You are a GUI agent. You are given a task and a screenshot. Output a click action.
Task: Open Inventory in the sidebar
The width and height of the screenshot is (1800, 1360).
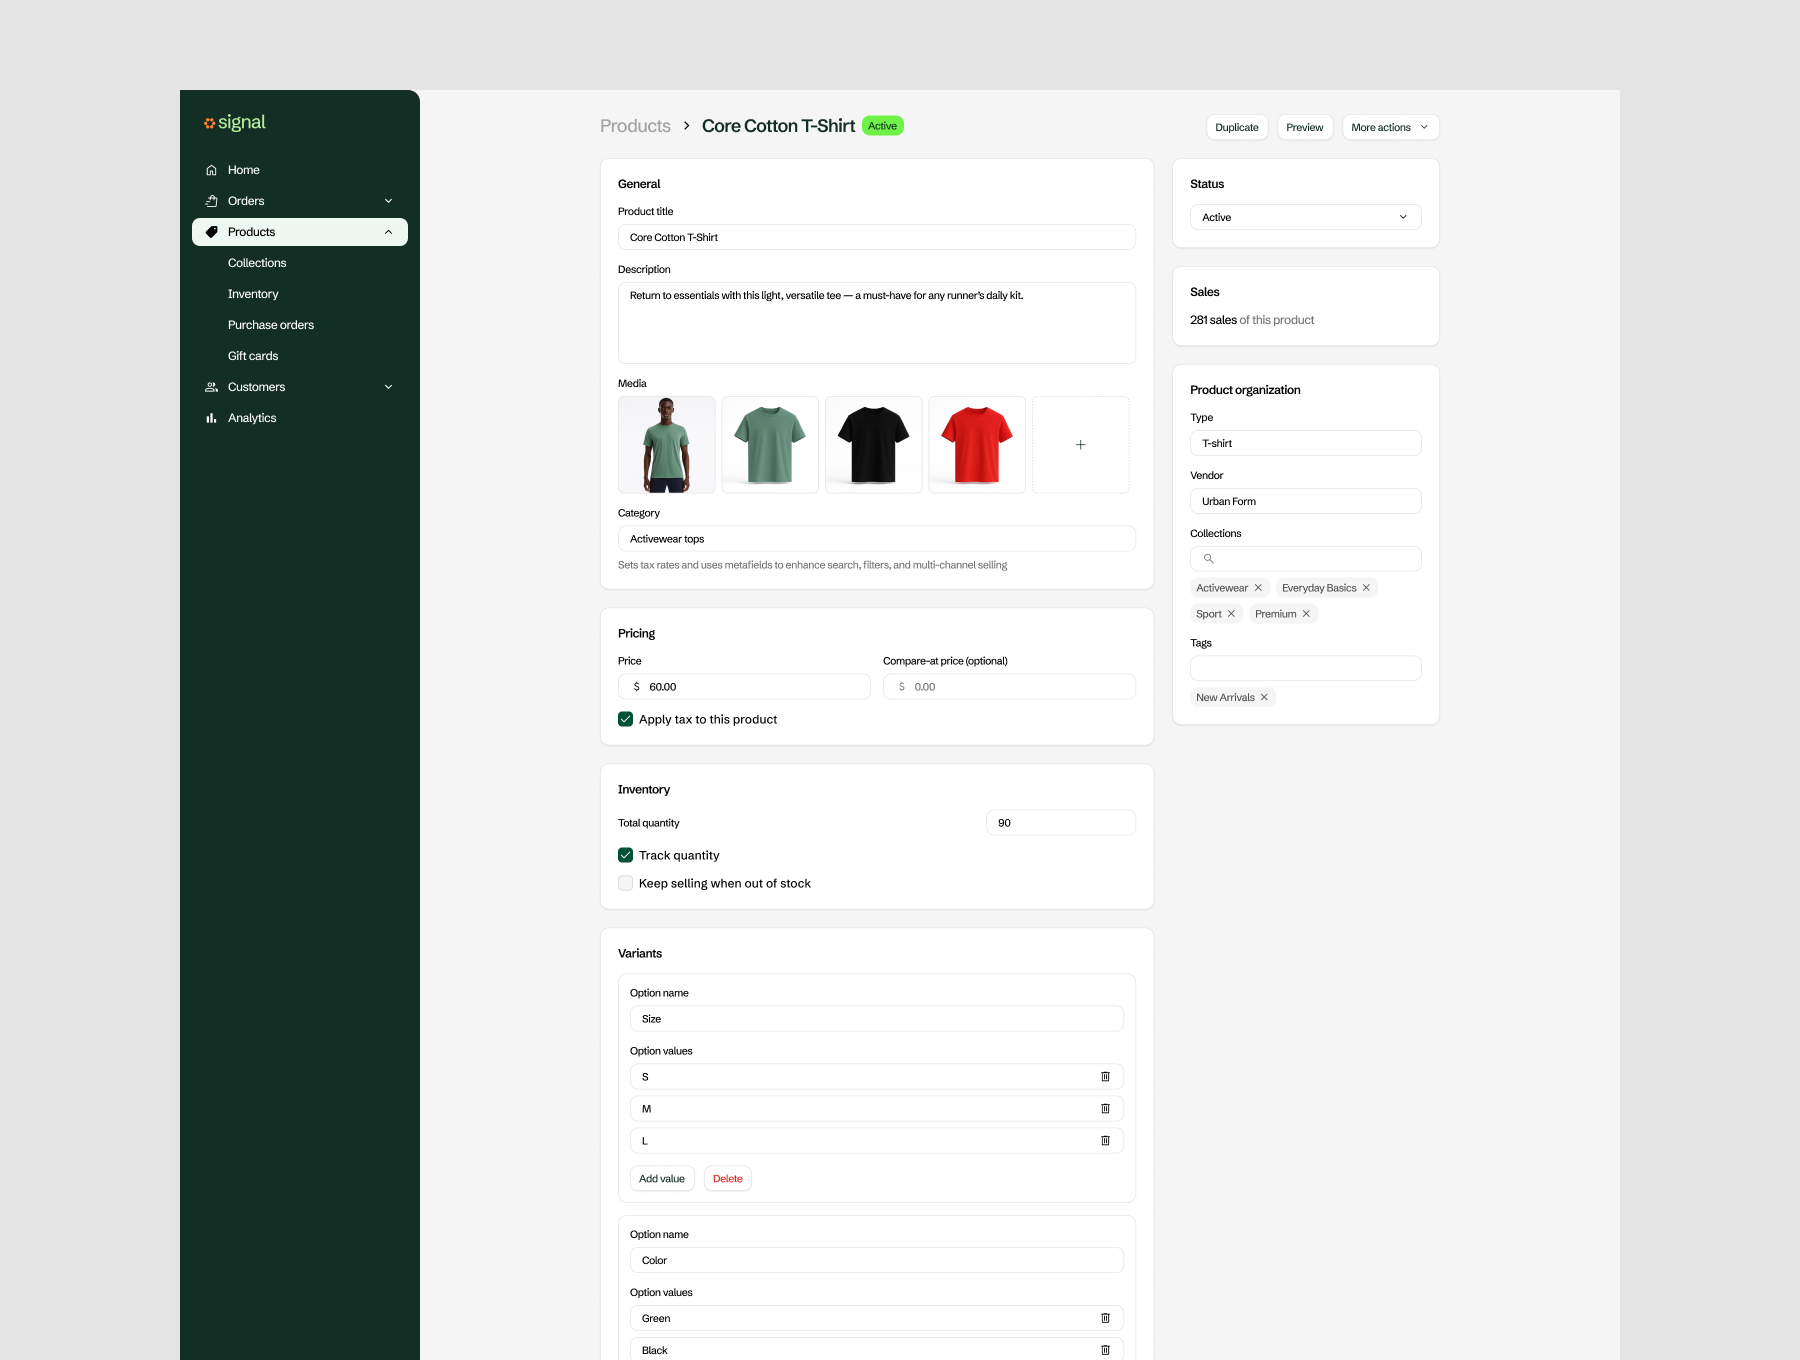pyautogui.click(x=253, y=294)
